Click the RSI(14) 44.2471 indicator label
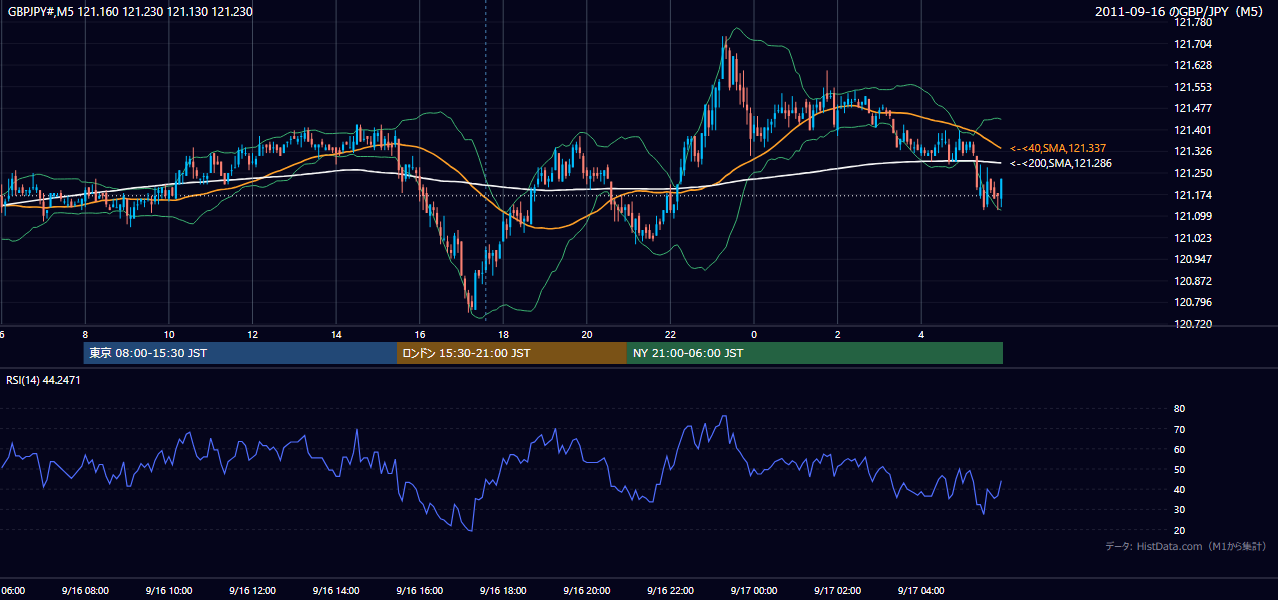The image size is (1278, 600). pos(44,380)
